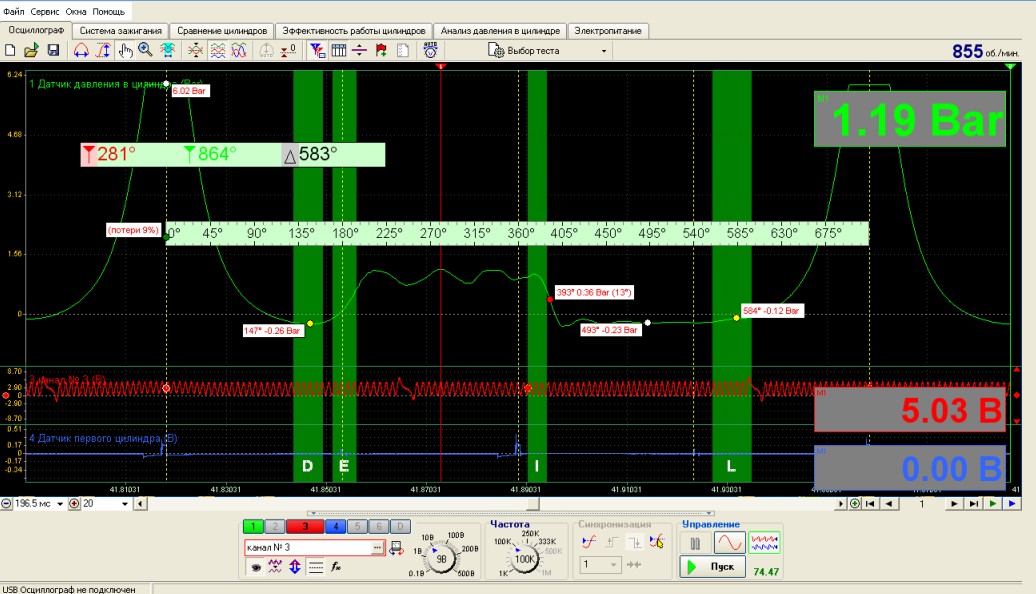Image resolution: width=1036 pixels, height=594 pixels.
Task: Show channels as separated waveforms
Action: point(217,50)
